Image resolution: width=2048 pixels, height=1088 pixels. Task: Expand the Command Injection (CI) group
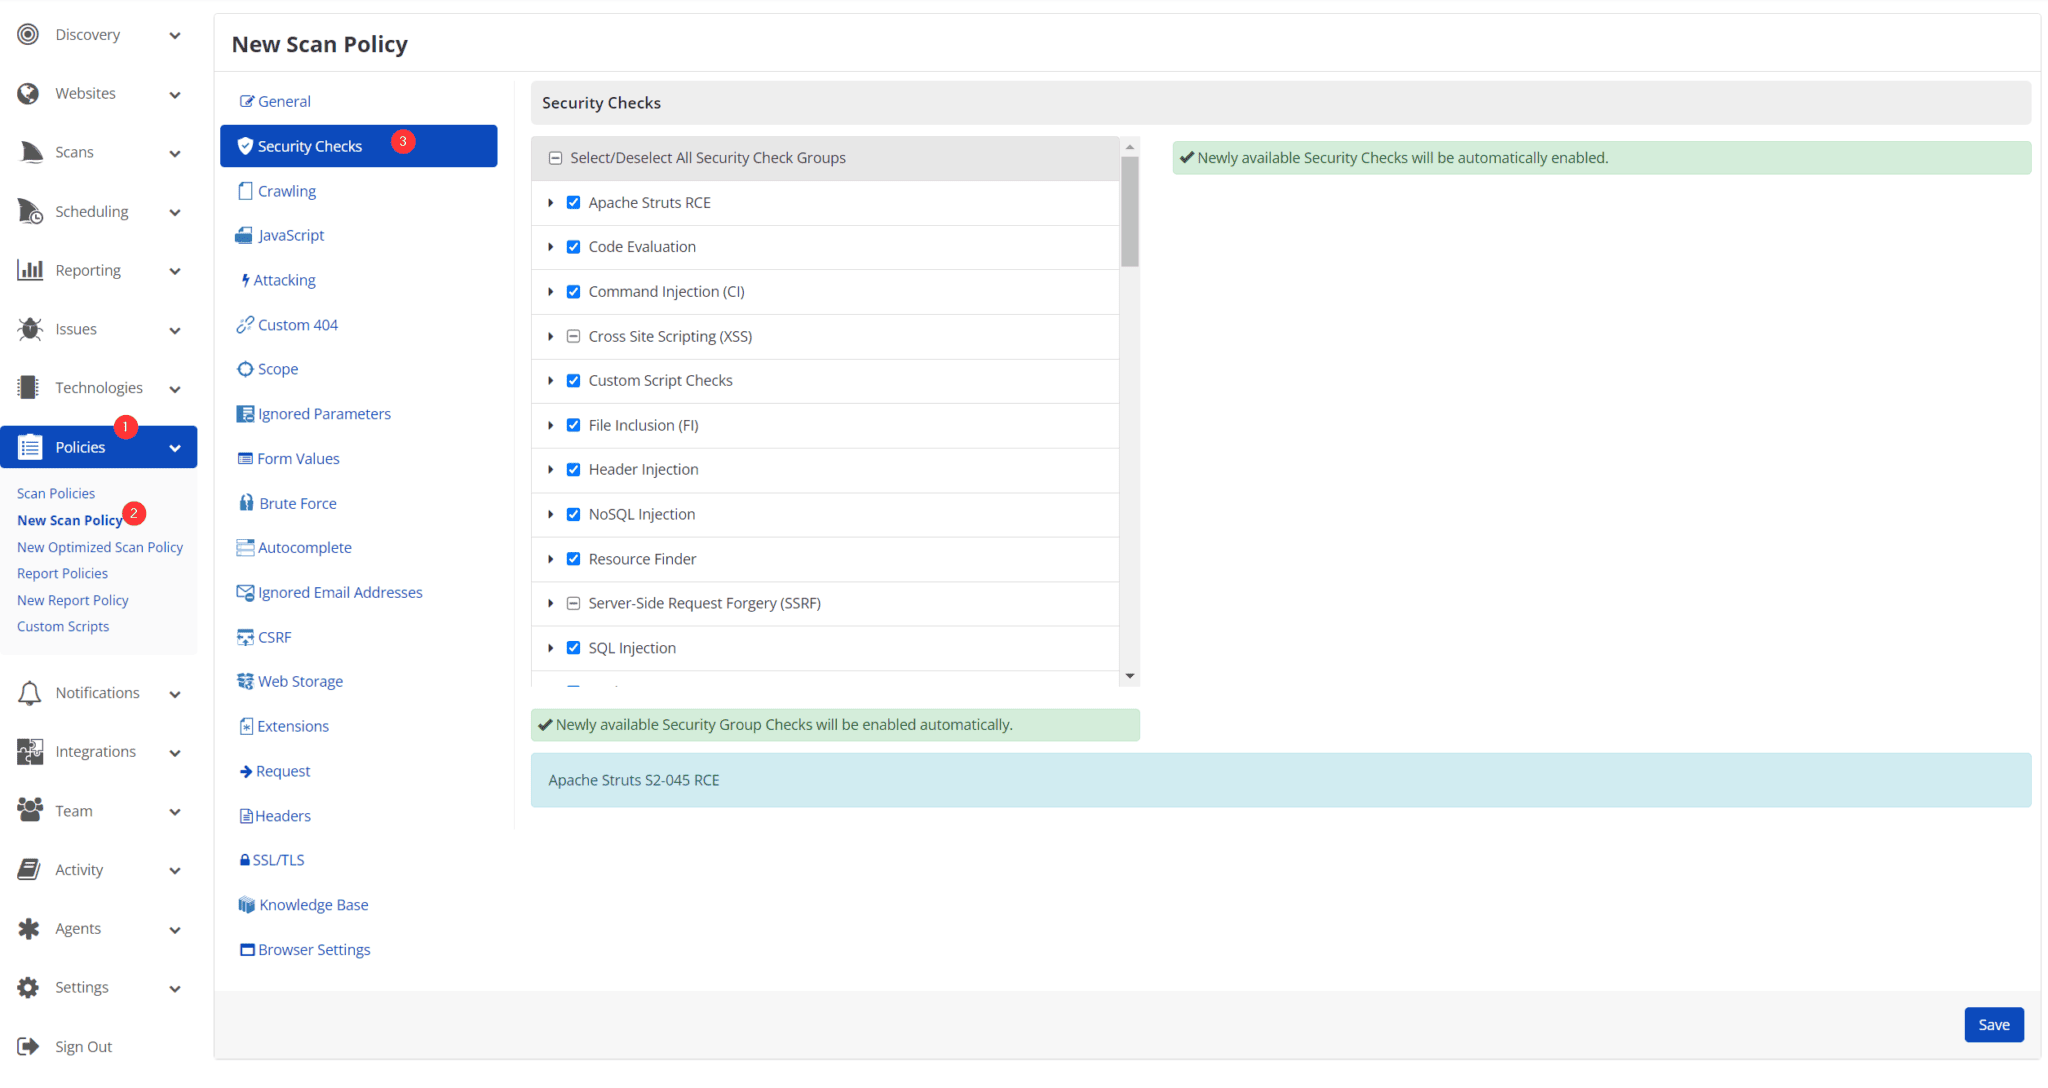551,291
